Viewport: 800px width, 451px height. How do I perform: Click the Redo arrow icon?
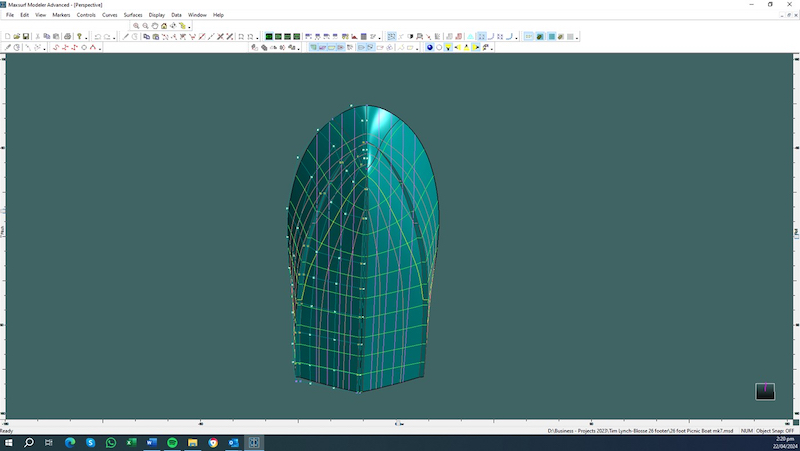(x=107, y=37)
